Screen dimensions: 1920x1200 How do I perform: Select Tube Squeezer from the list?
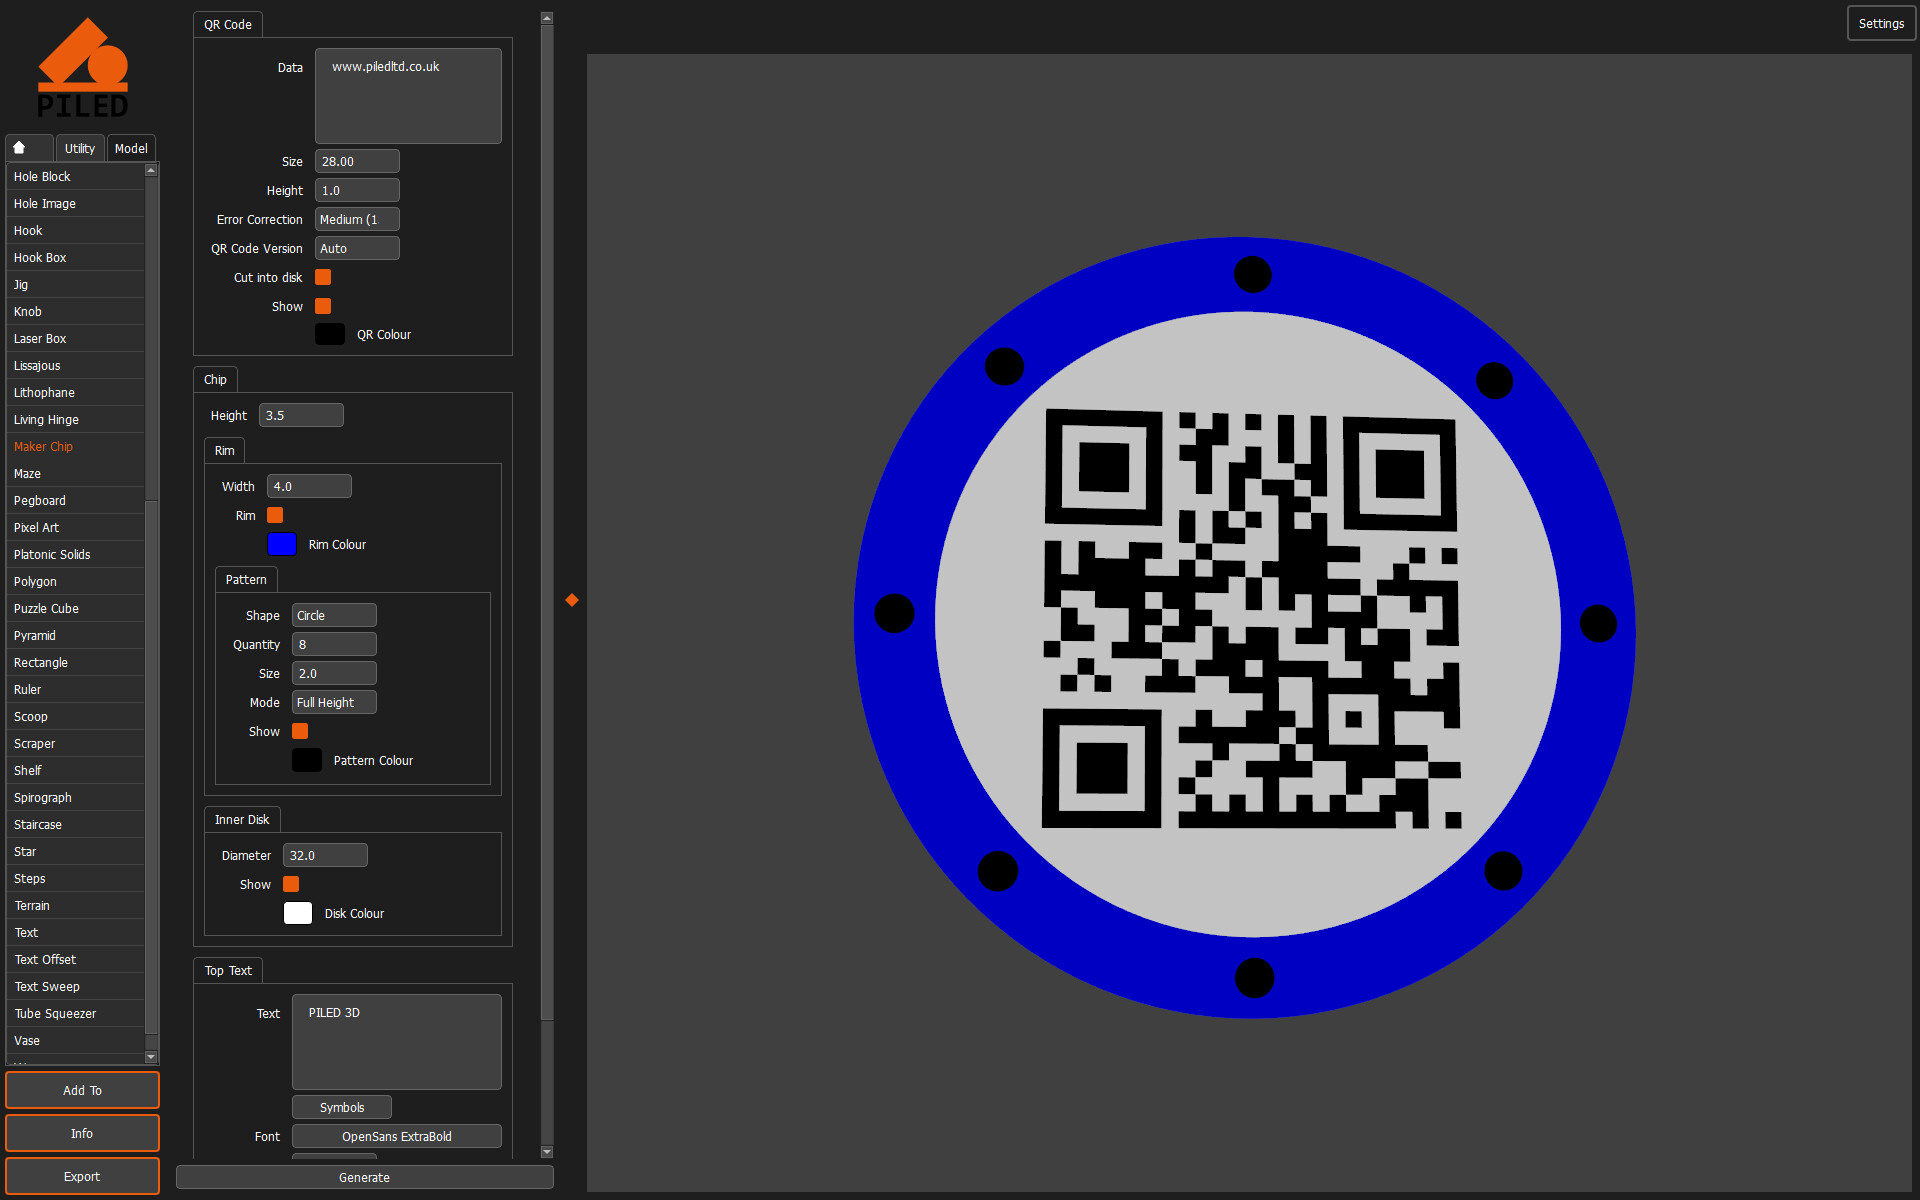point(75,1013)
